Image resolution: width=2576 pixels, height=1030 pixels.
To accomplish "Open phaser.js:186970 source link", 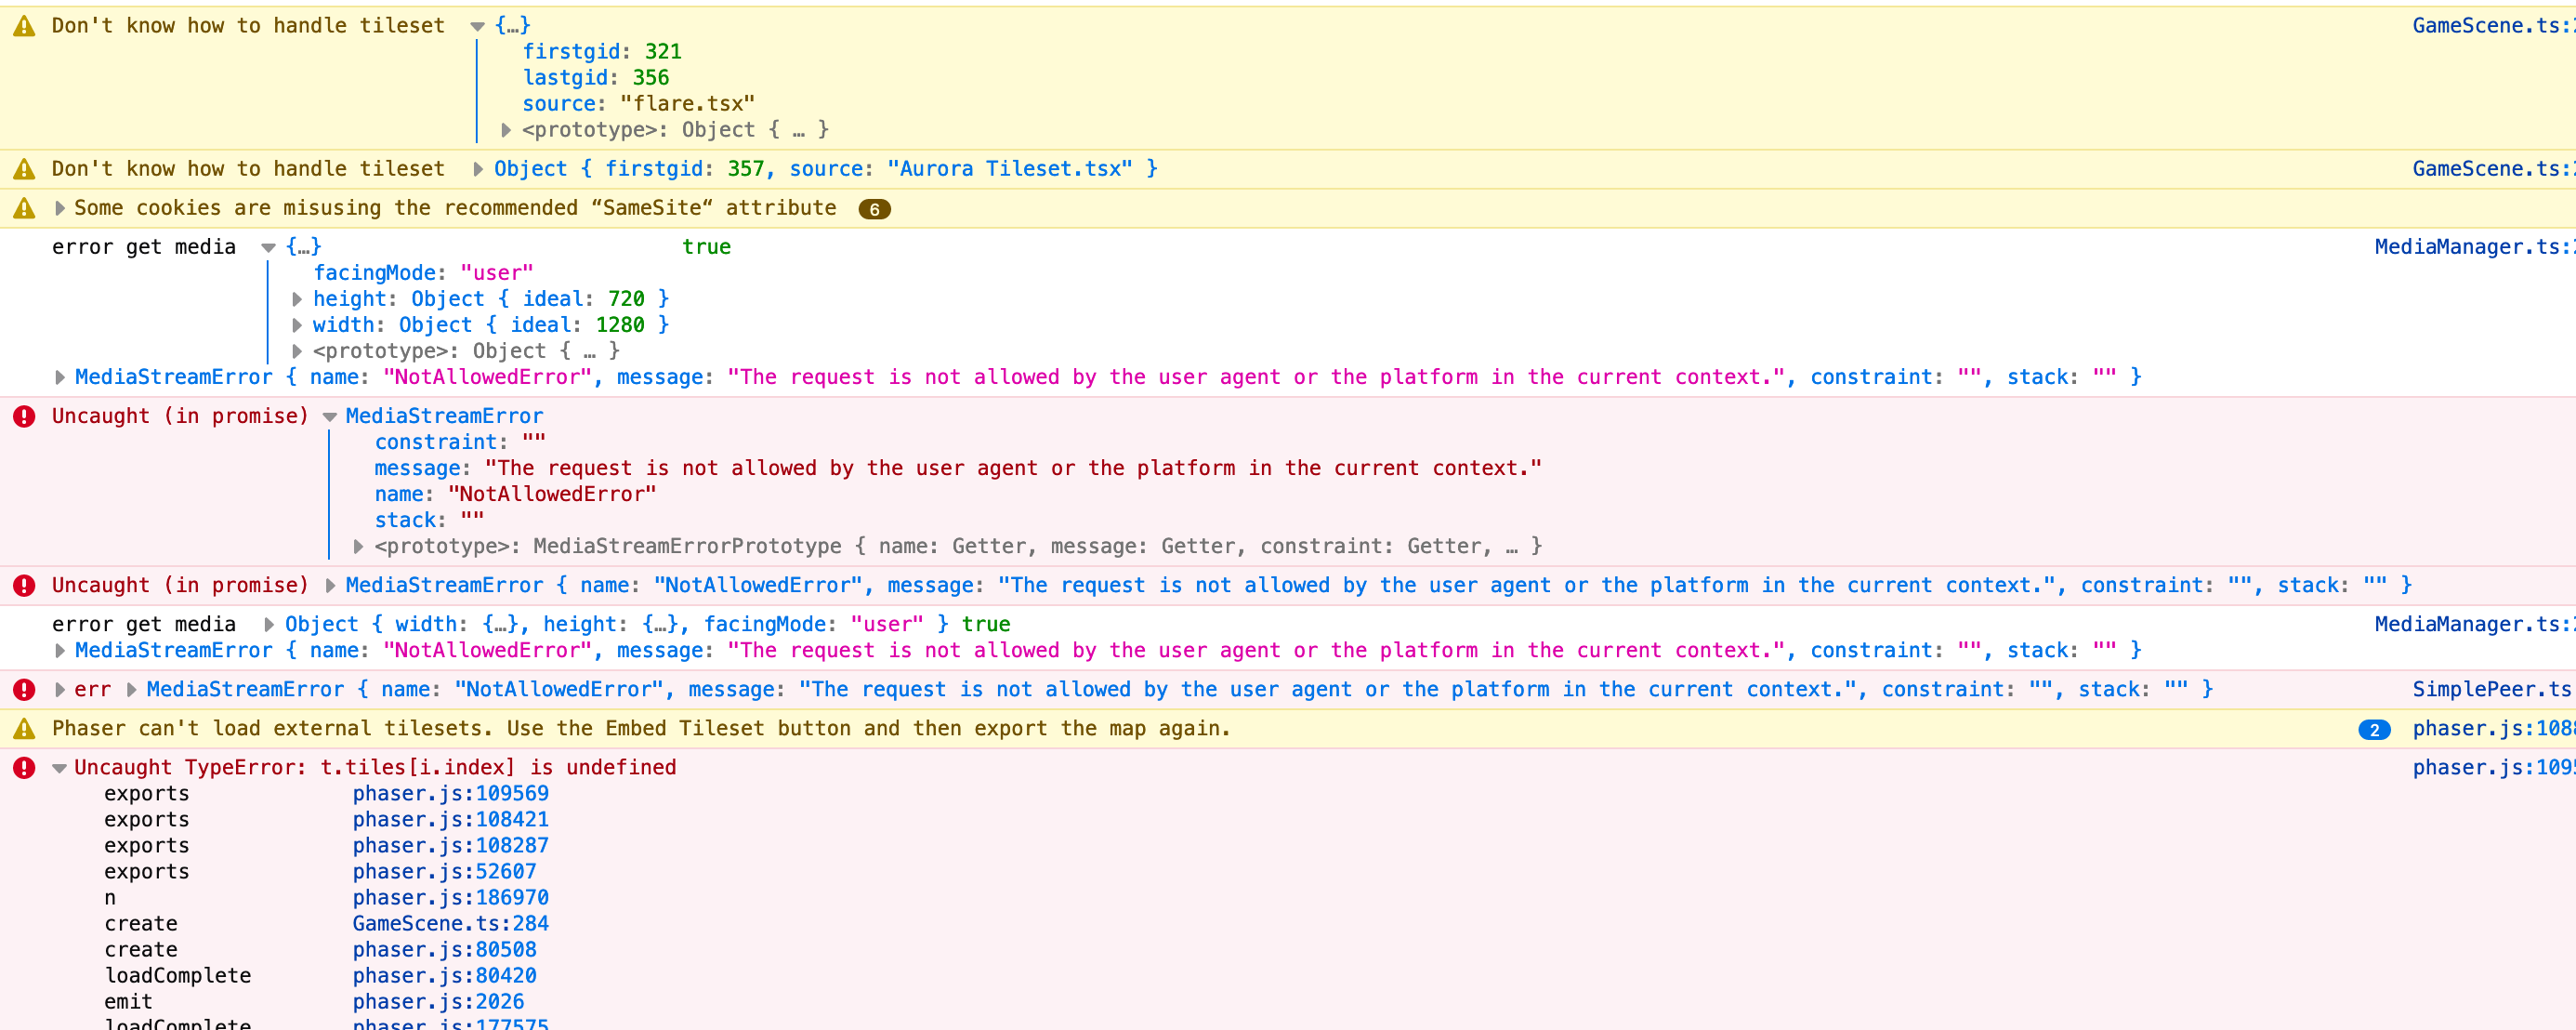I will click(450, 897).
